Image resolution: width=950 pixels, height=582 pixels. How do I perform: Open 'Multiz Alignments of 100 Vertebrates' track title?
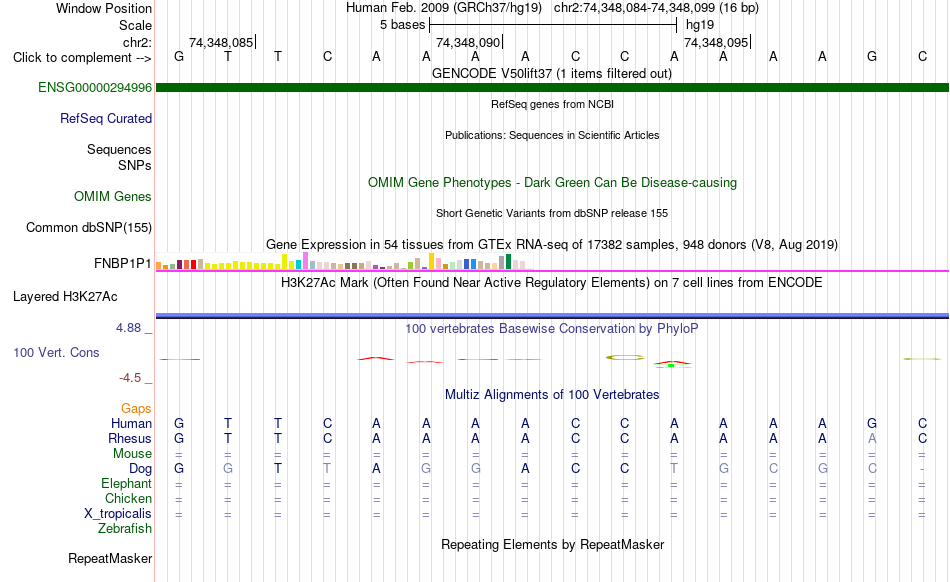552,395
